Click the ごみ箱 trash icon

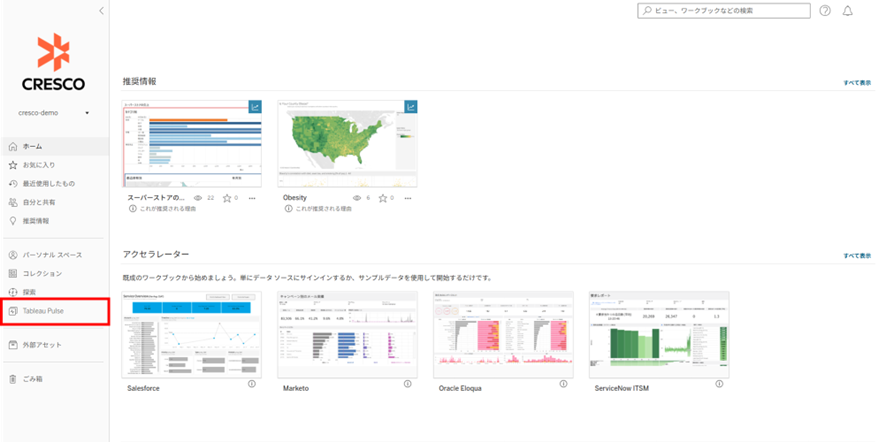point(13,379)
